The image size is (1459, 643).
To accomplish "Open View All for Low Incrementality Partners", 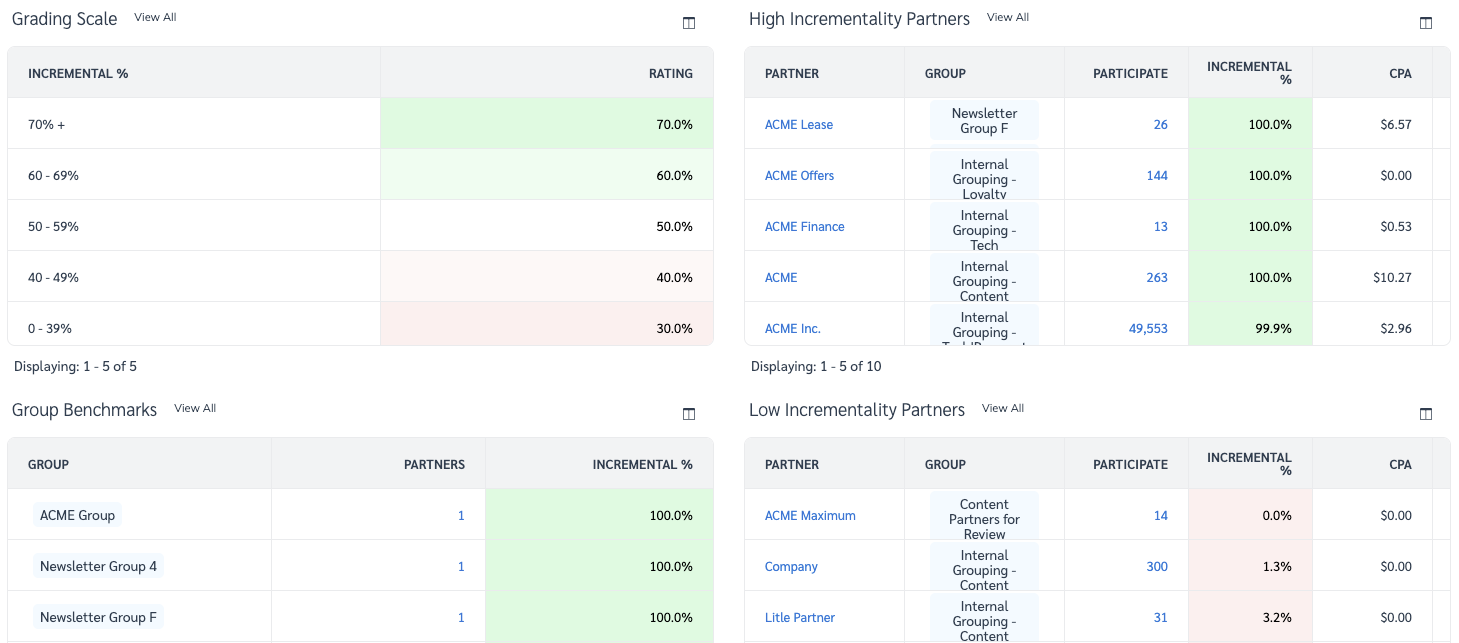I will pyautogui.click(x=1002, y=407).
